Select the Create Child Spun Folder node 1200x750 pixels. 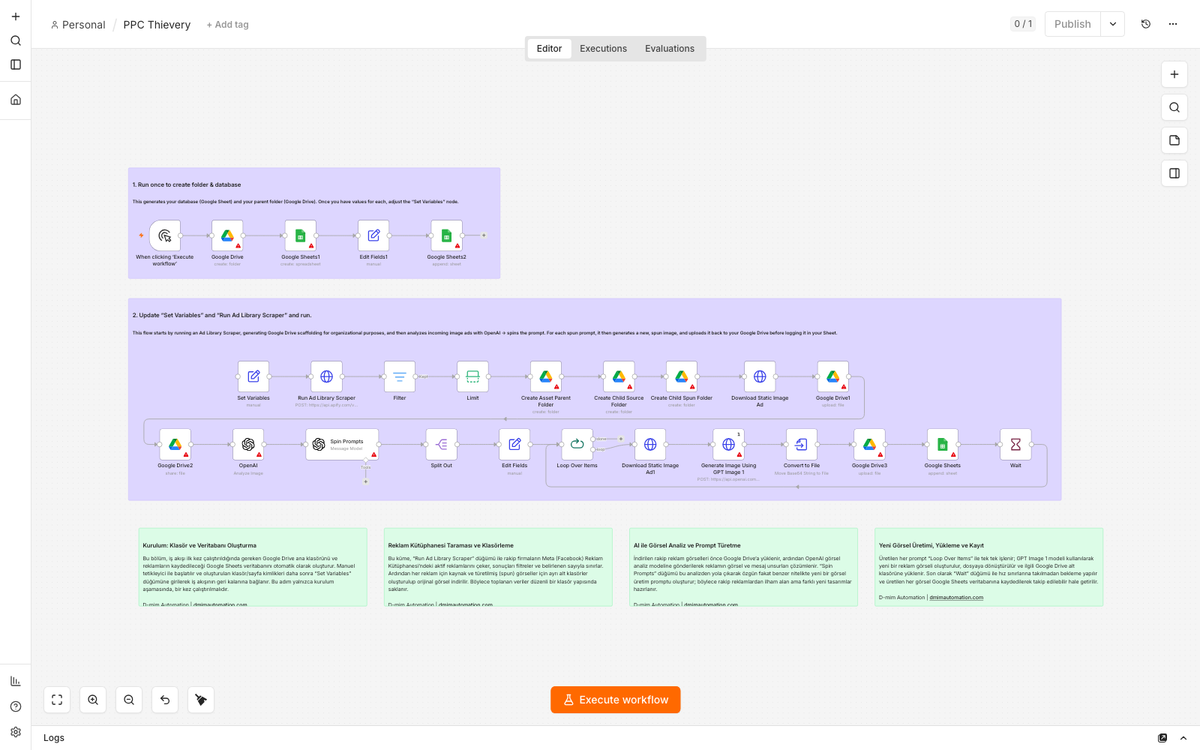(x=681, y=377)
